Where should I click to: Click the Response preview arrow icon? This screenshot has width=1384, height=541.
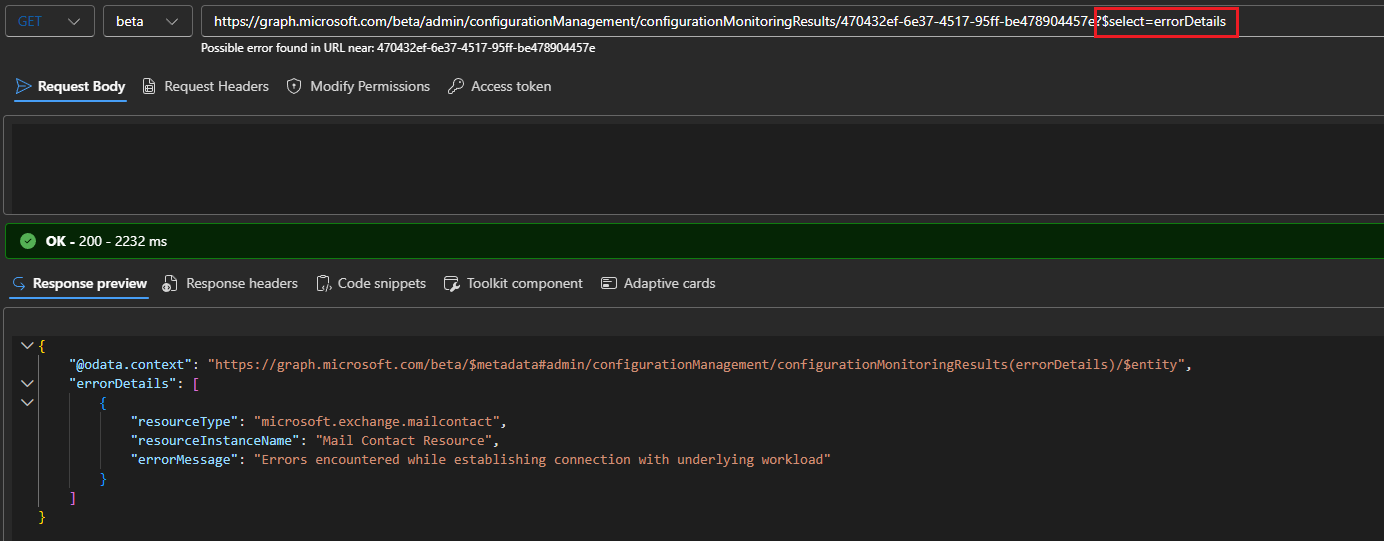pos(19,284)
